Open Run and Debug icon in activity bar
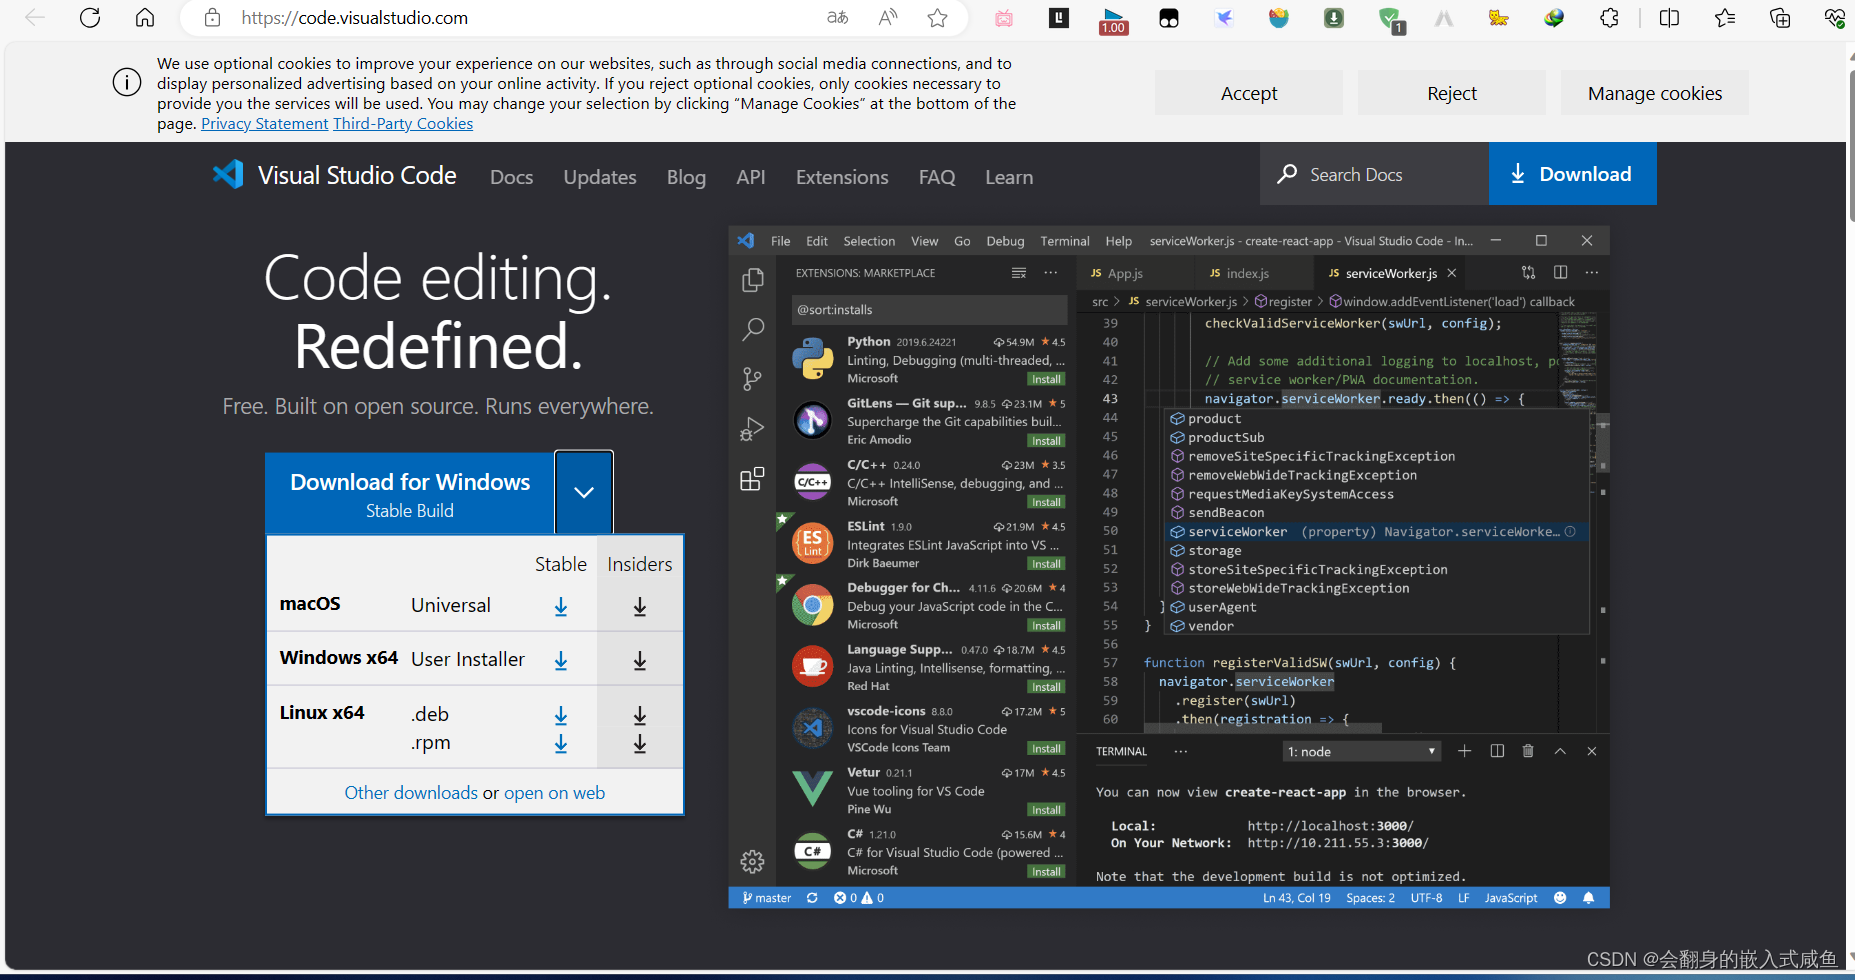Screen dimensions: 1855x980 [752, 429]
